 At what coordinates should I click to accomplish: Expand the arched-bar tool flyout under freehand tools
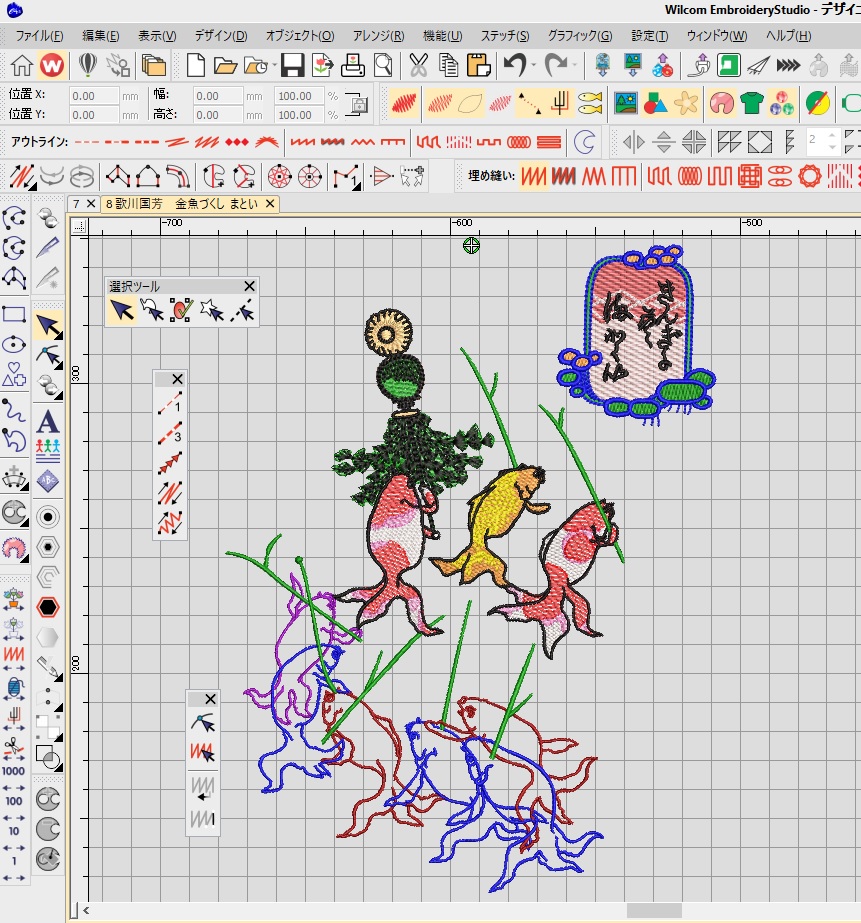pyautogui.click(x=25, y=487)
